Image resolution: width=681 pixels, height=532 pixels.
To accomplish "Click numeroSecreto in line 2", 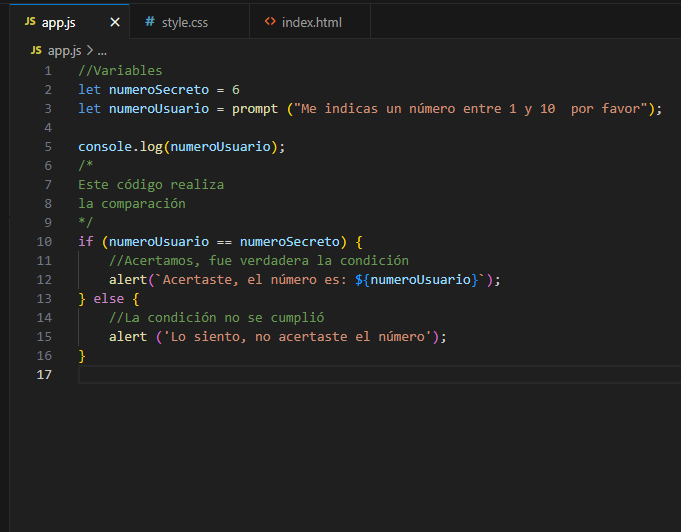I will click(x=159, y=89).
